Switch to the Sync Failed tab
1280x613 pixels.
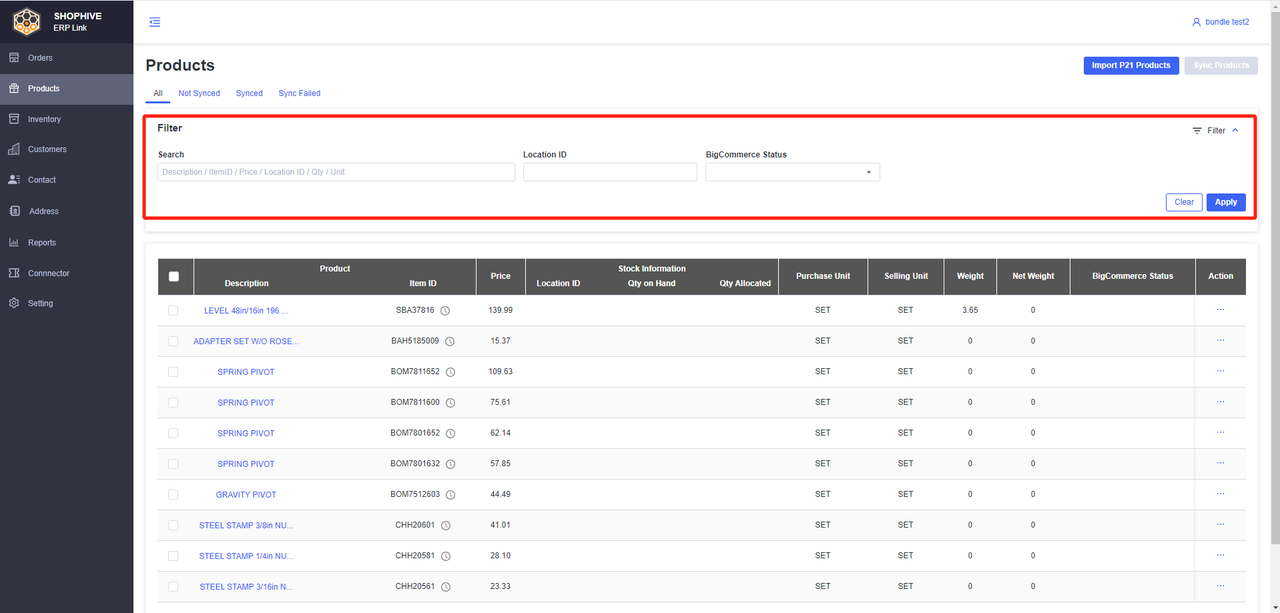tap(299, 93)
